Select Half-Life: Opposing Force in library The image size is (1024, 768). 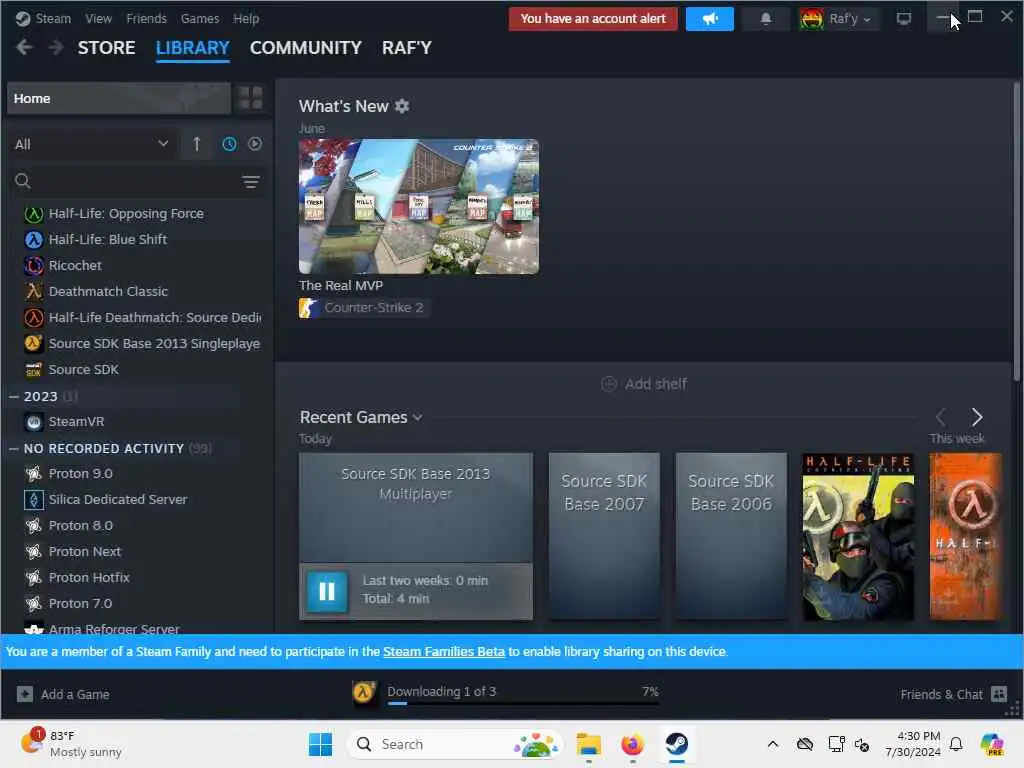tap(126, 214)
